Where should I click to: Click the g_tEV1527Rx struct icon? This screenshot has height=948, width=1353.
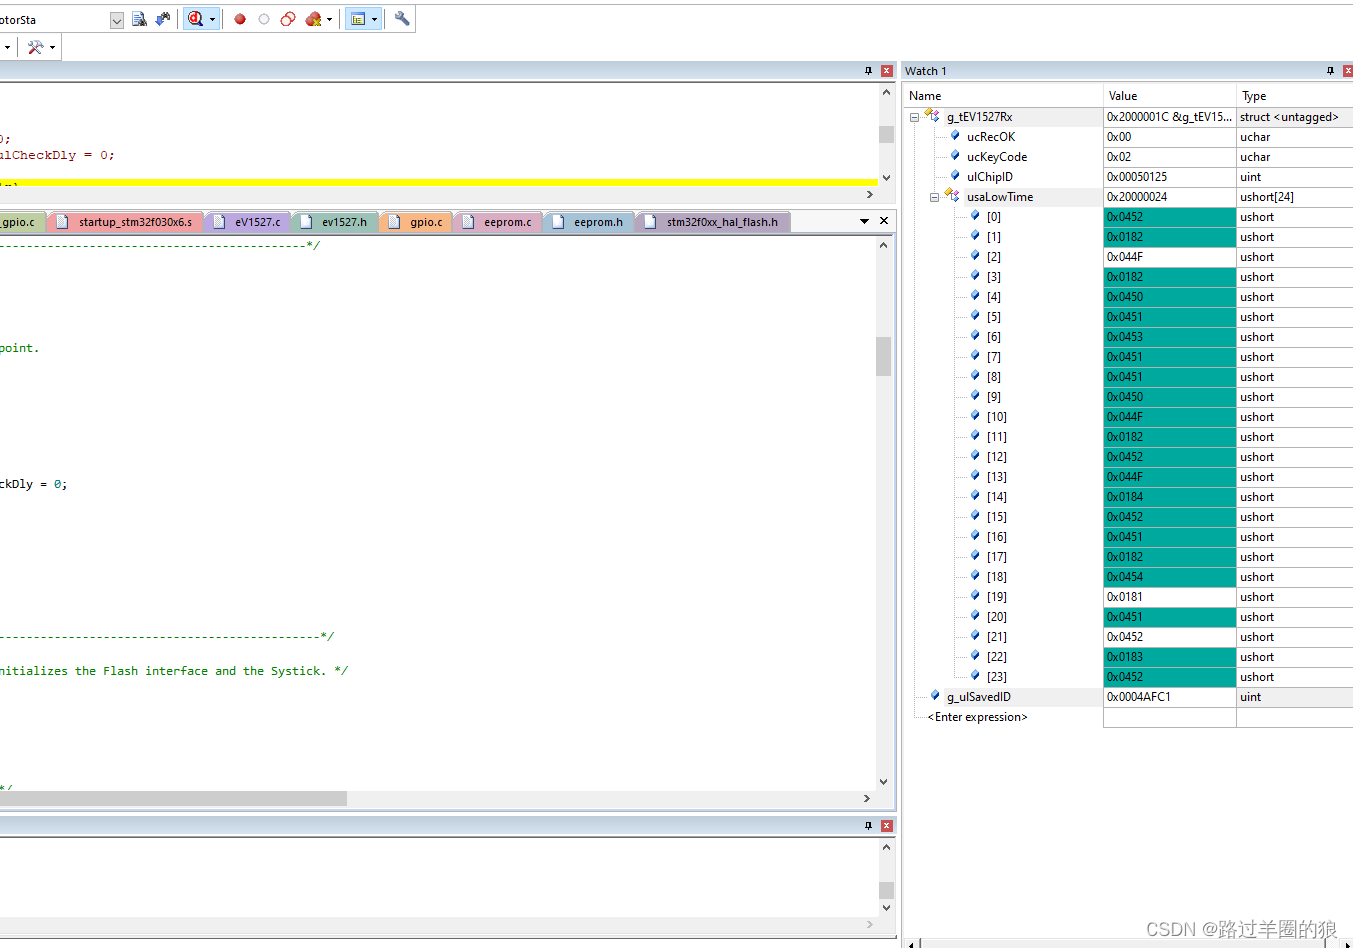(x=932, y=116)
